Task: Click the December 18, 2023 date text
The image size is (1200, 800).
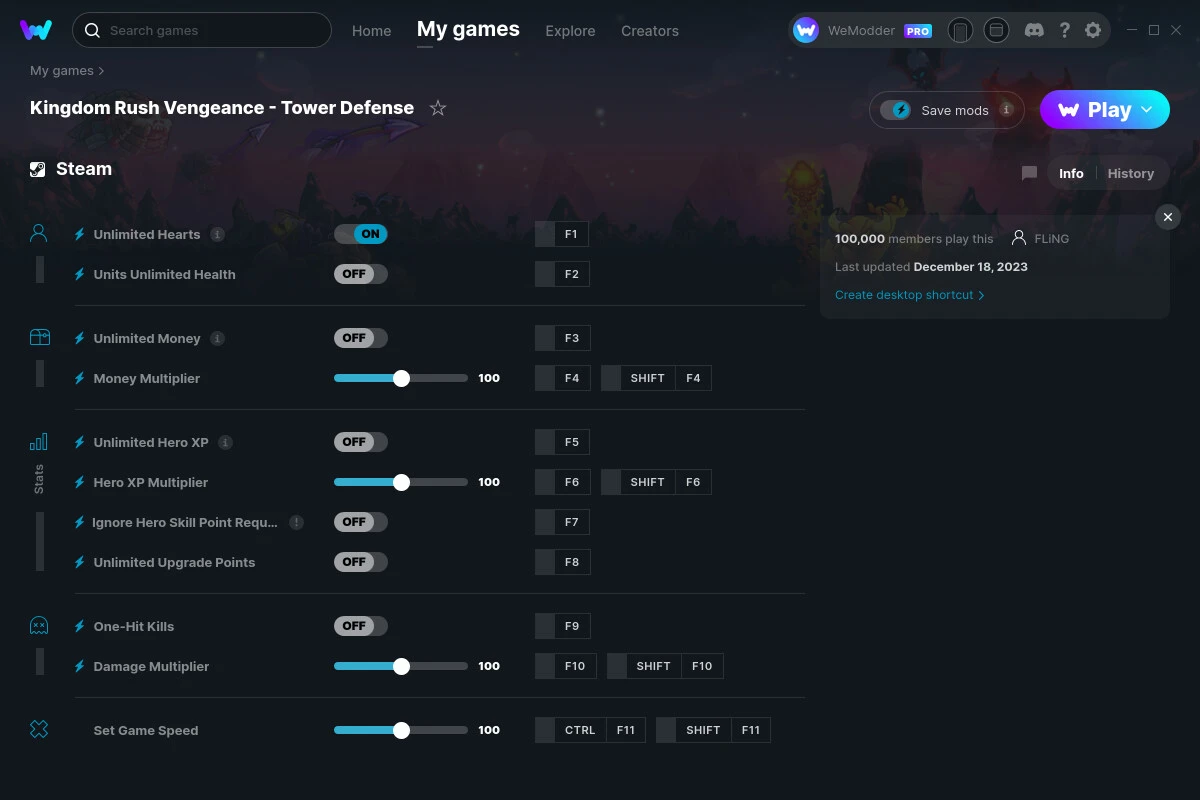Action: [970, 267]
